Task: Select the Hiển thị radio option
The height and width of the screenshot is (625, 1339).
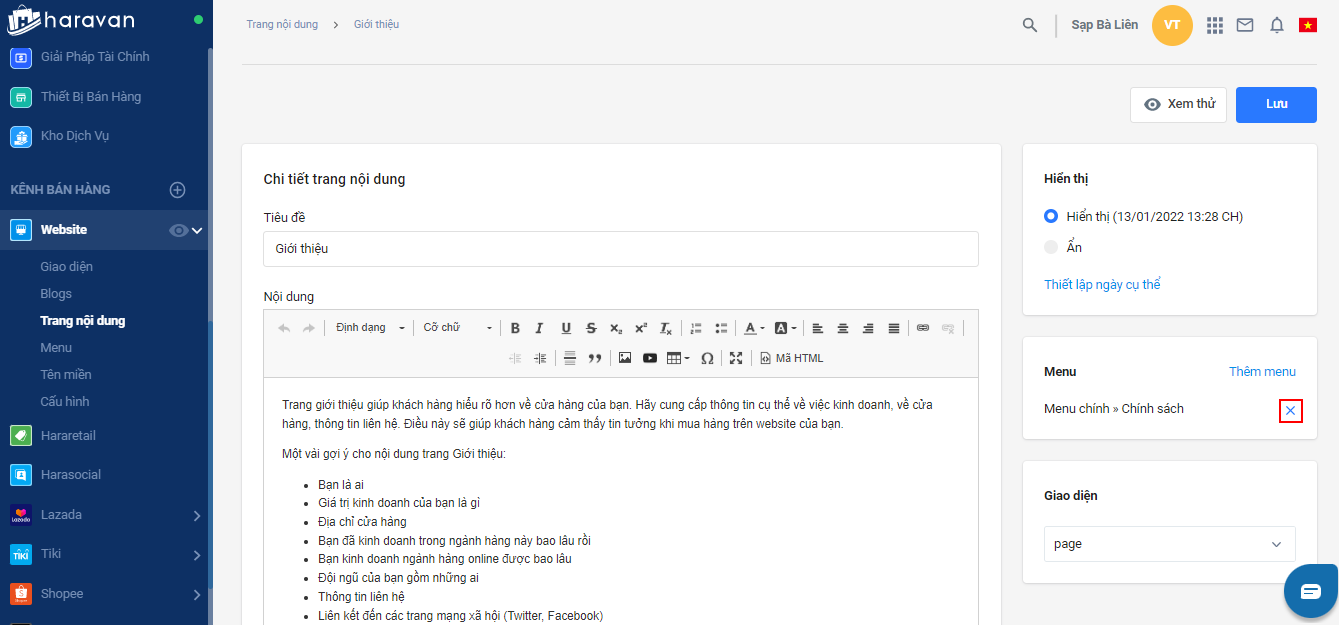Action: (x=1050, y=216)
